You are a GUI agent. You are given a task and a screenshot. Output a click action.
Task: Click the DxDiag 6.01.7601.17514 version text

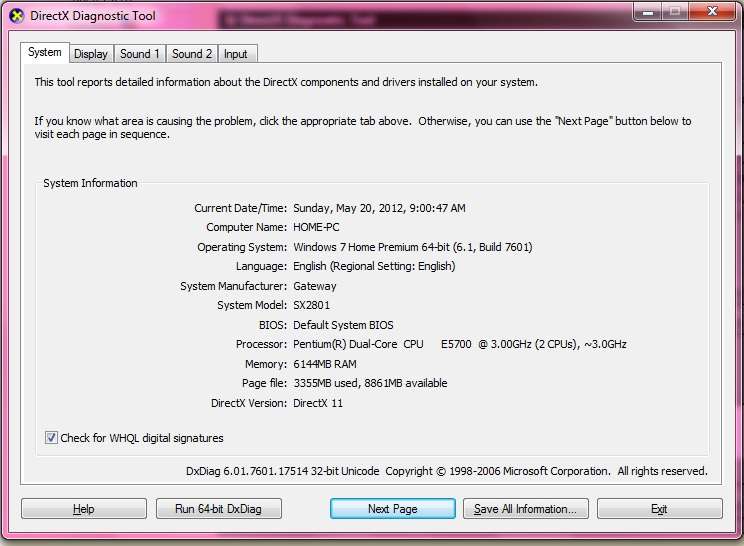(283, 471)
